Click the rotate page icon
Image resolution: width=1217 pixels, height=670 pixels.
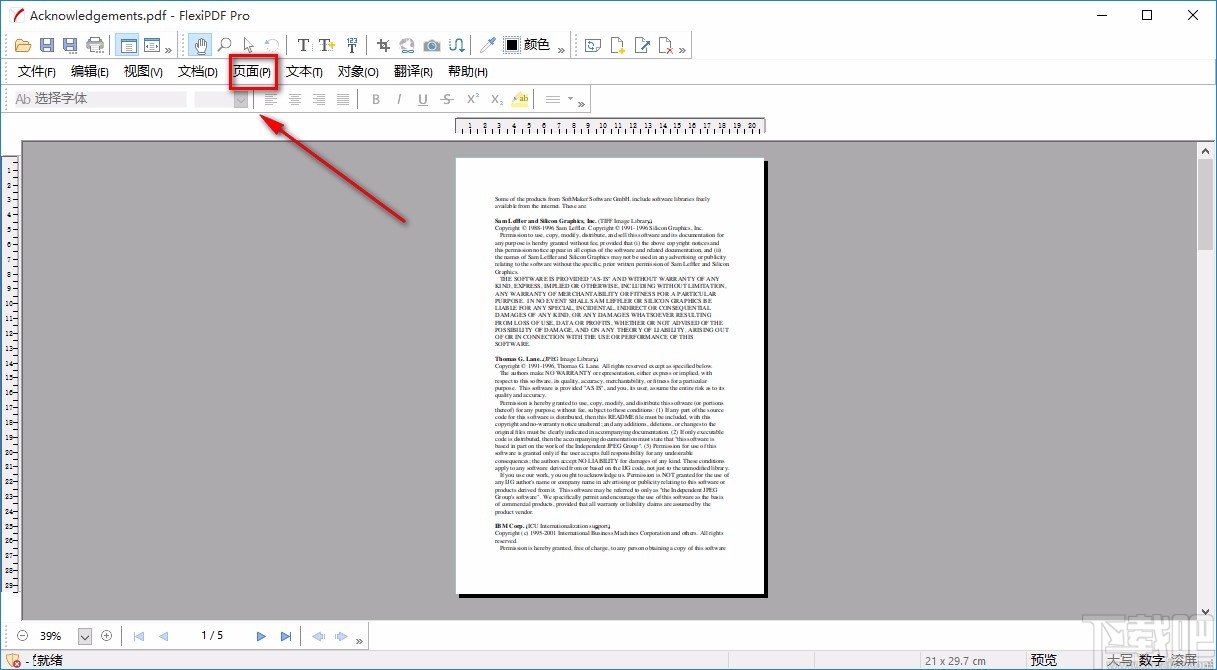pos(593,45)
